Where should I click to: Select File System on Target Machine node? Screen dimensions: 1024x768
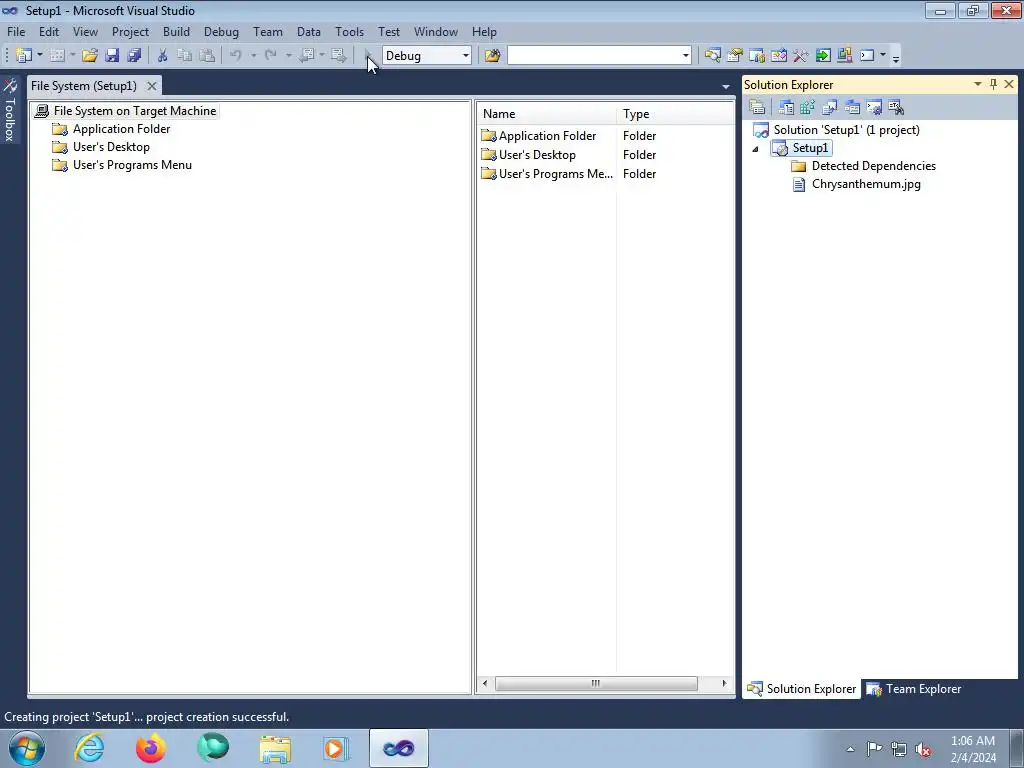click(x=135, y=111)
